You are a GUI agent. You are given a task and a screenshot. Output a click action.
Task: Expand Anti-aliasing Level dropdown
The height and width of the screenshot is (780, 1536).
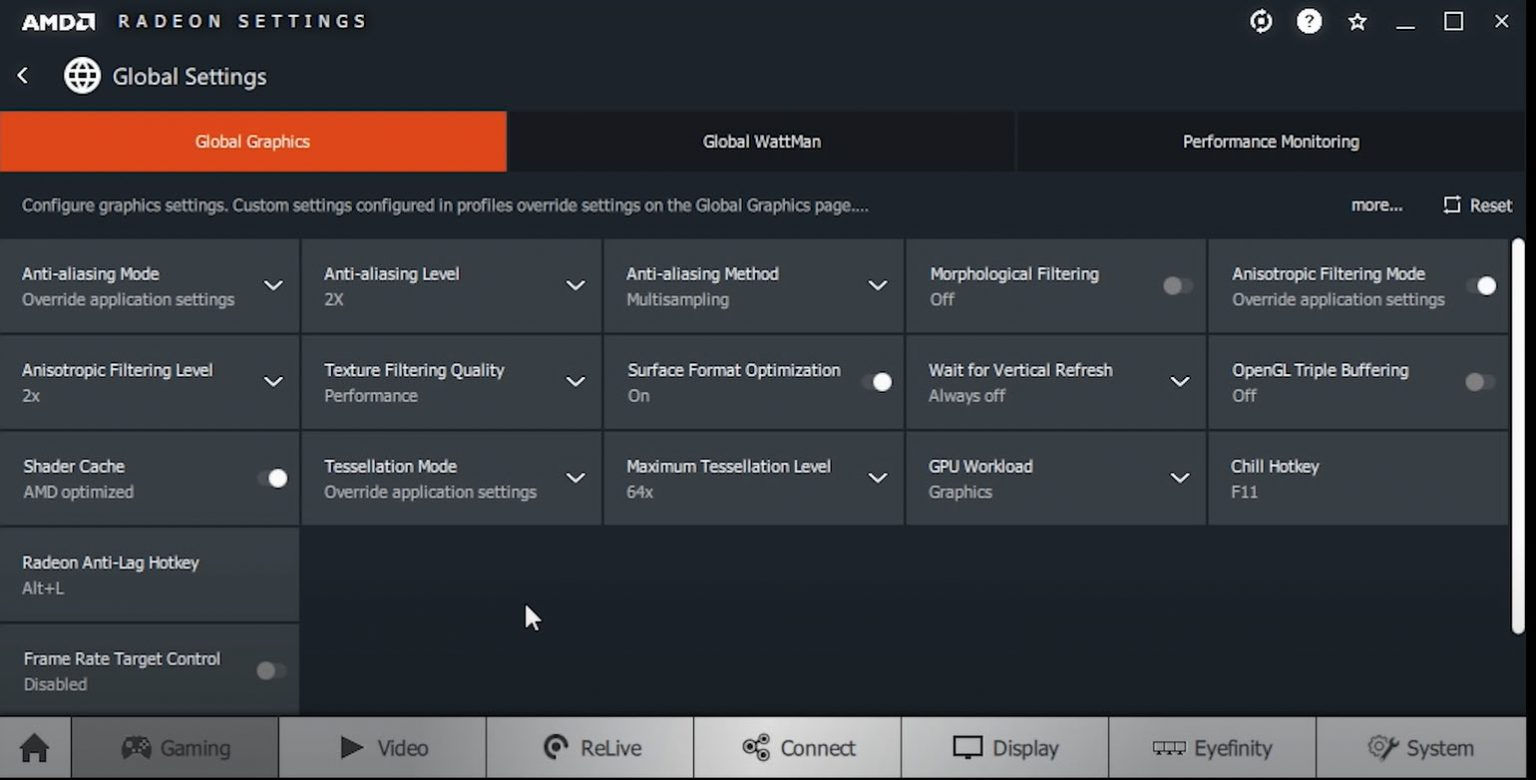coord(576,286)
